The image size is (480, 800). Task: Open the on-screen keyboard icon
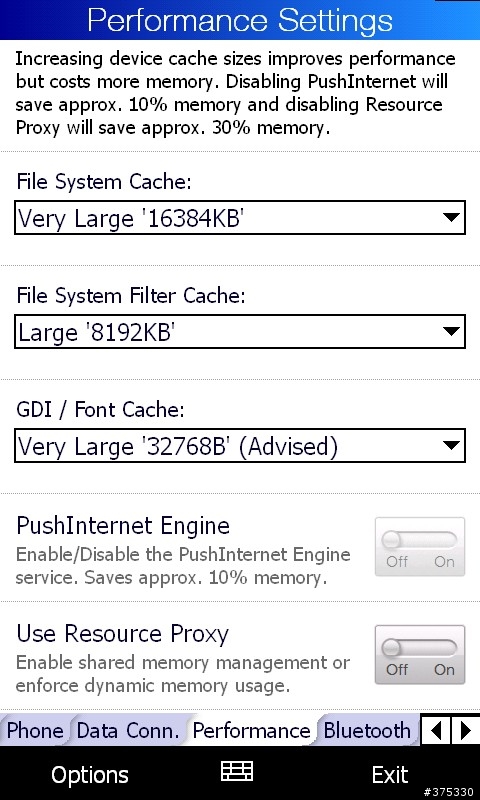click(x=237, y=771)
